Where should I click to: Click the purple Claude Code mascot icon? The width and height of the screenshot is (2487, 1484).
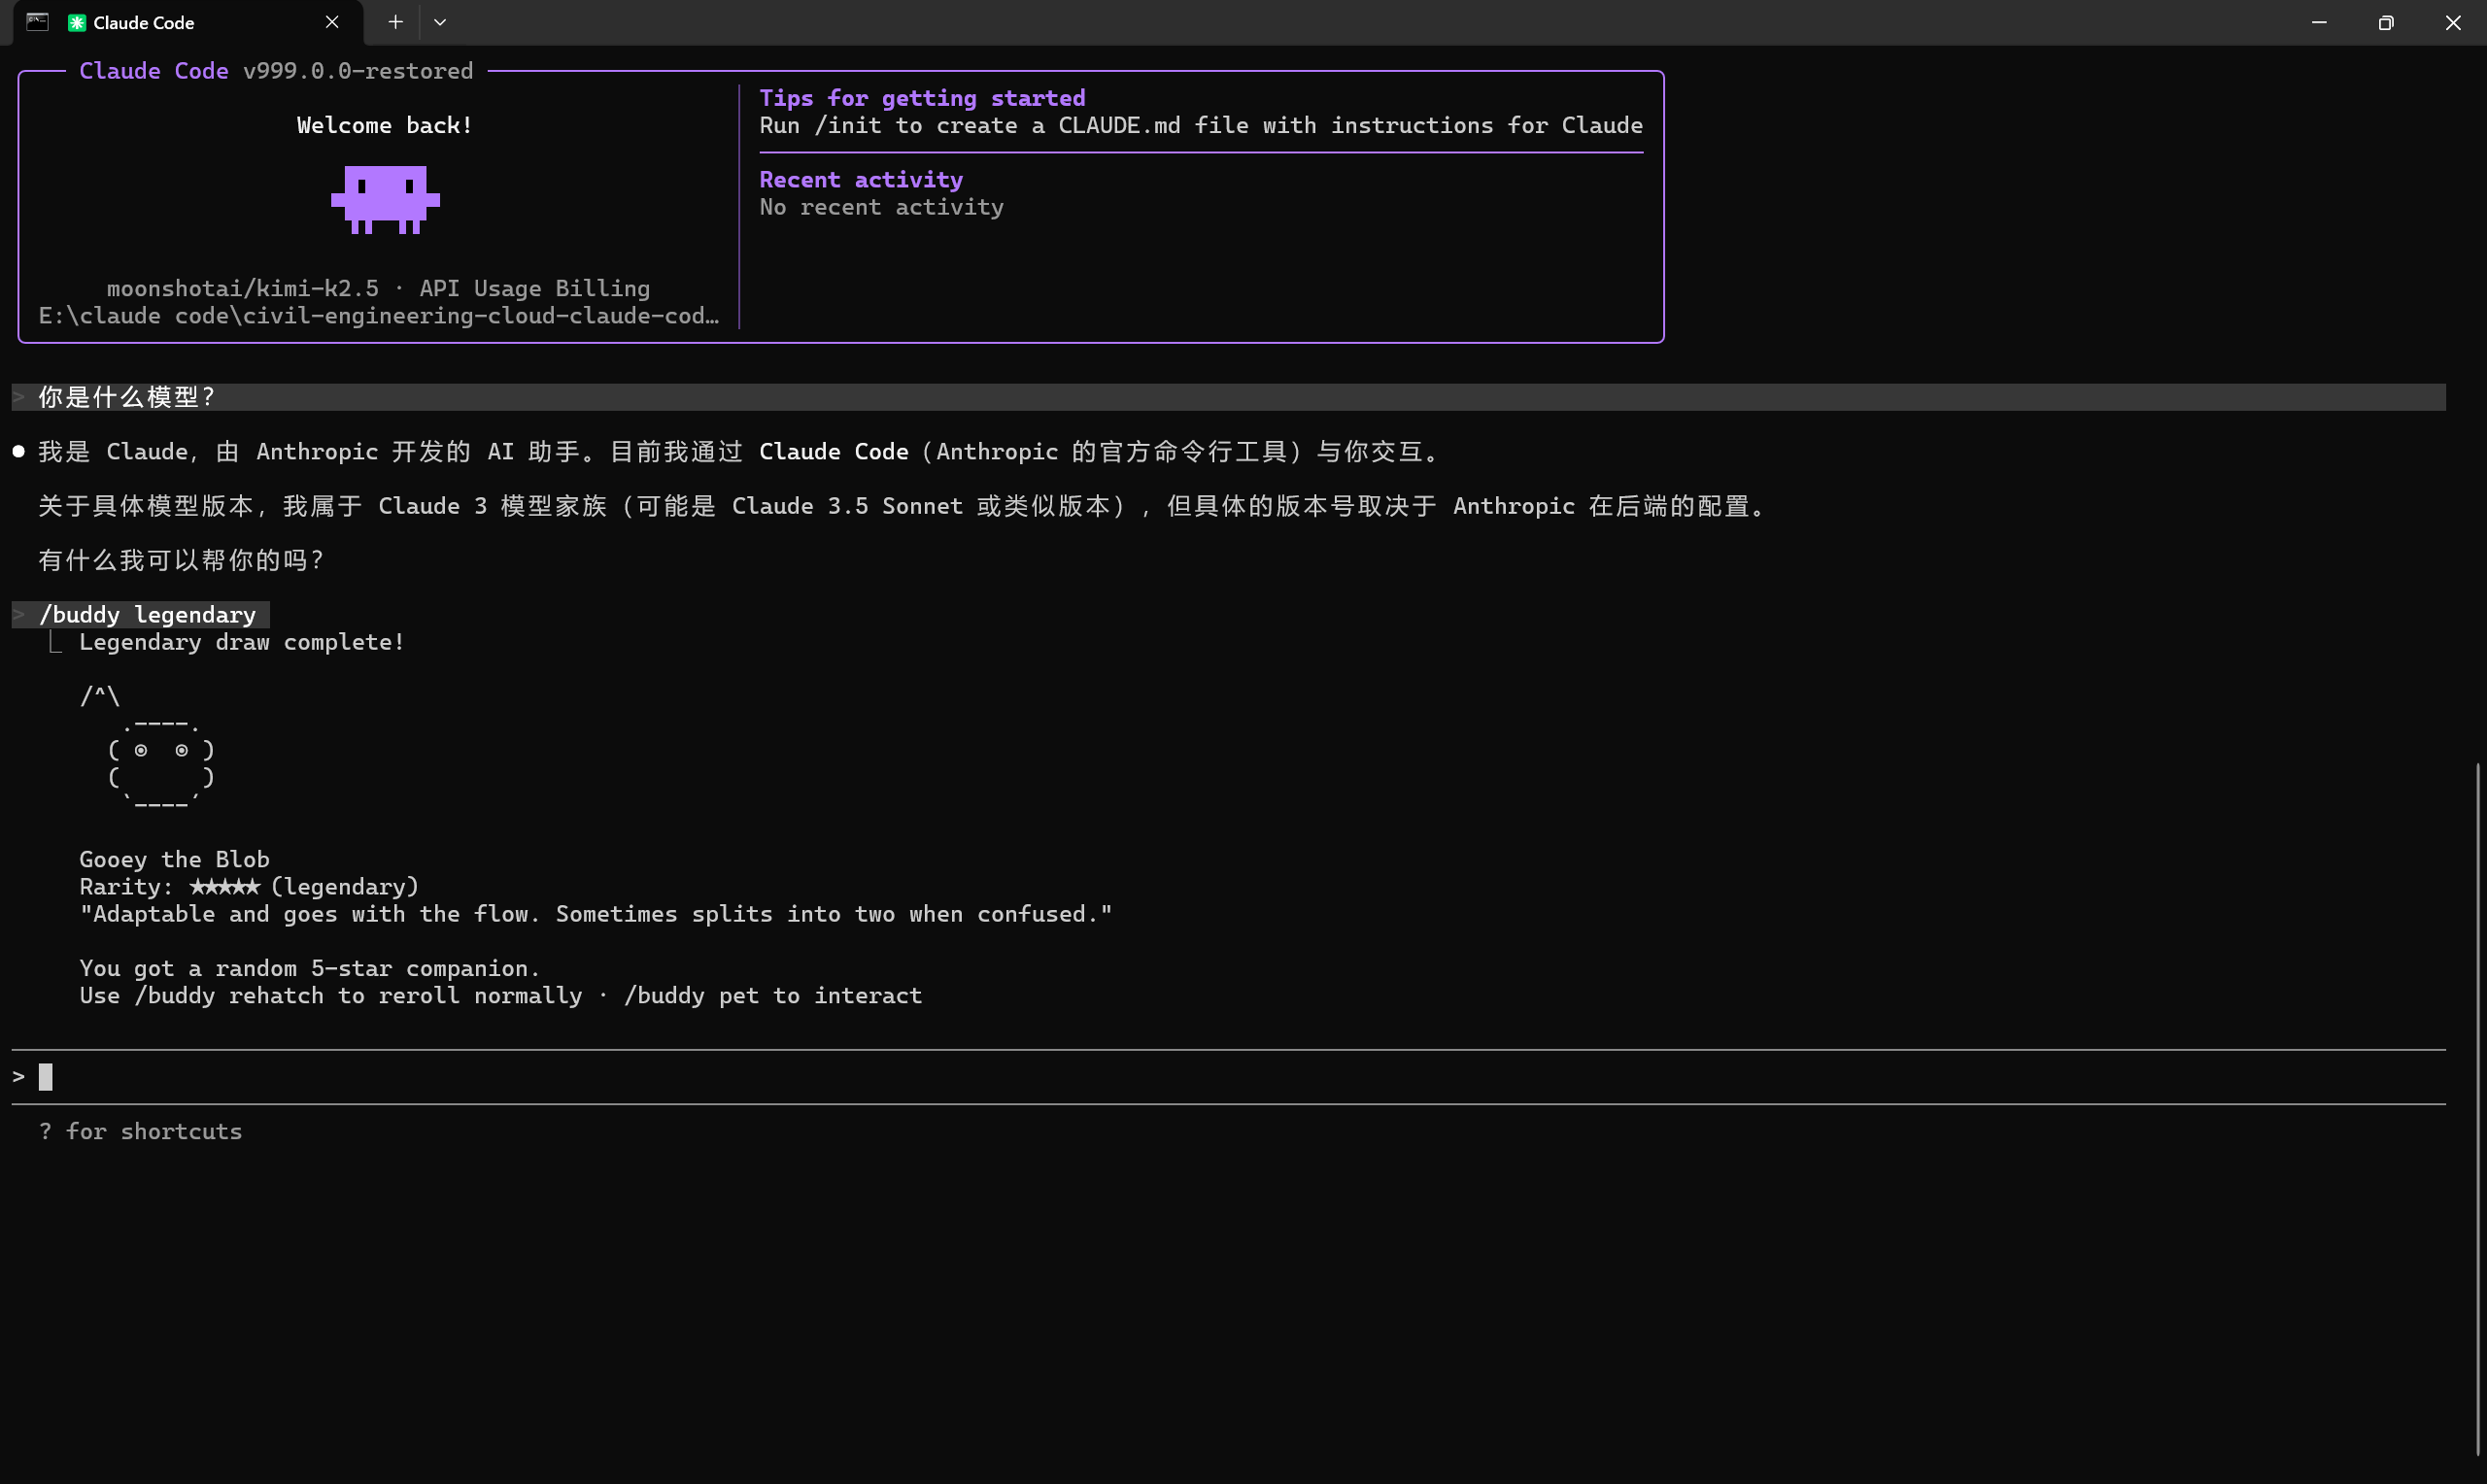coord(385,199)
